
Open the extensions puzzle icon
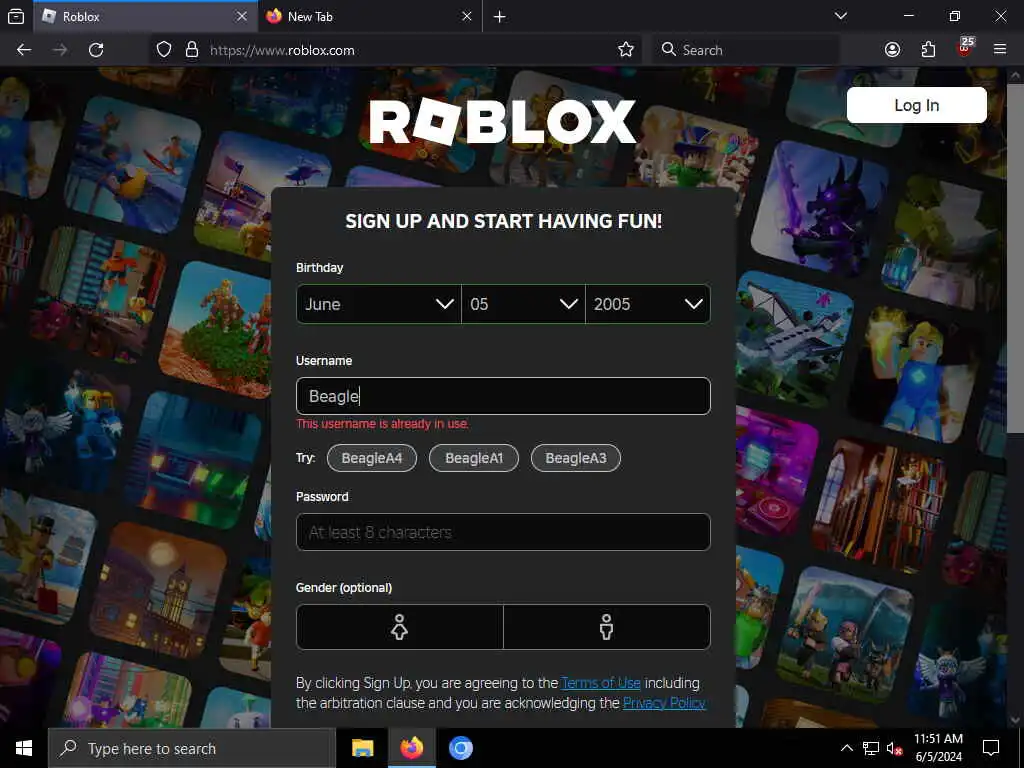(x=928, y=50)
